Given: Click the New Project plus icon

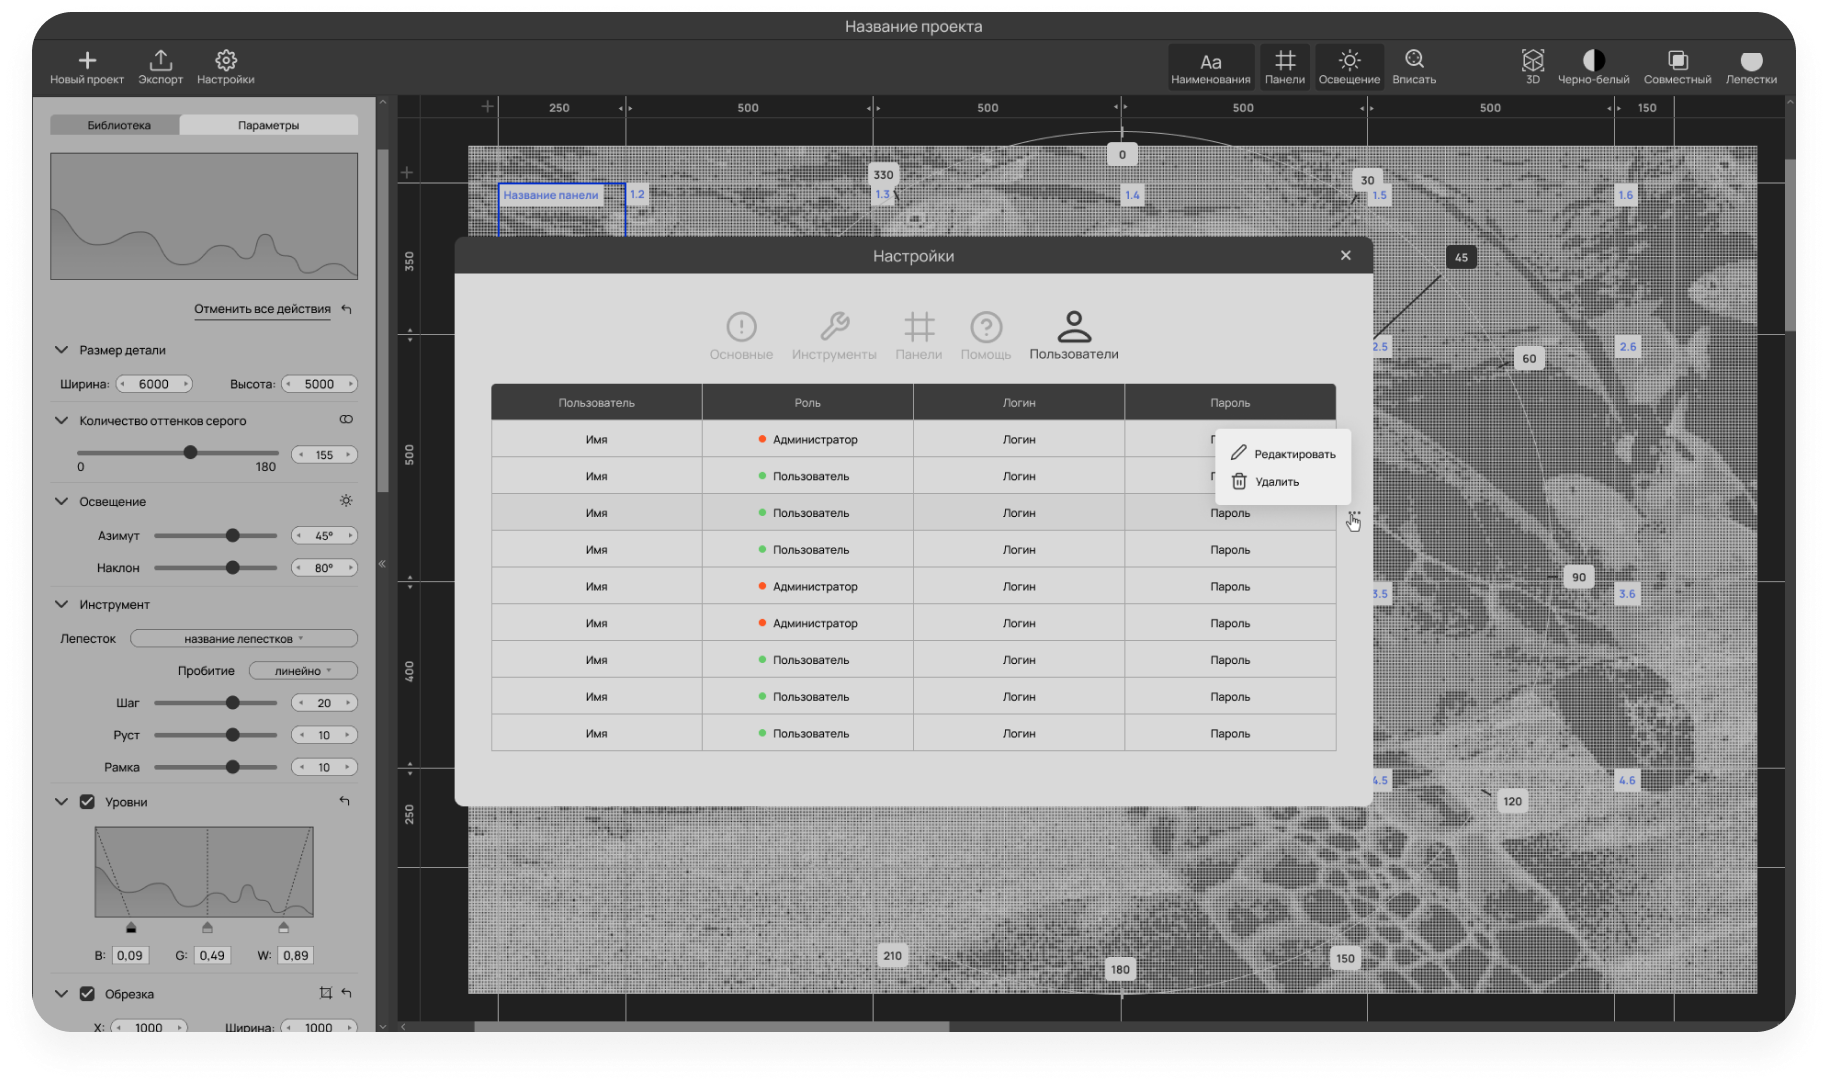Looking at the screenshot, I should pyautogui.click(x=87, y=61).
